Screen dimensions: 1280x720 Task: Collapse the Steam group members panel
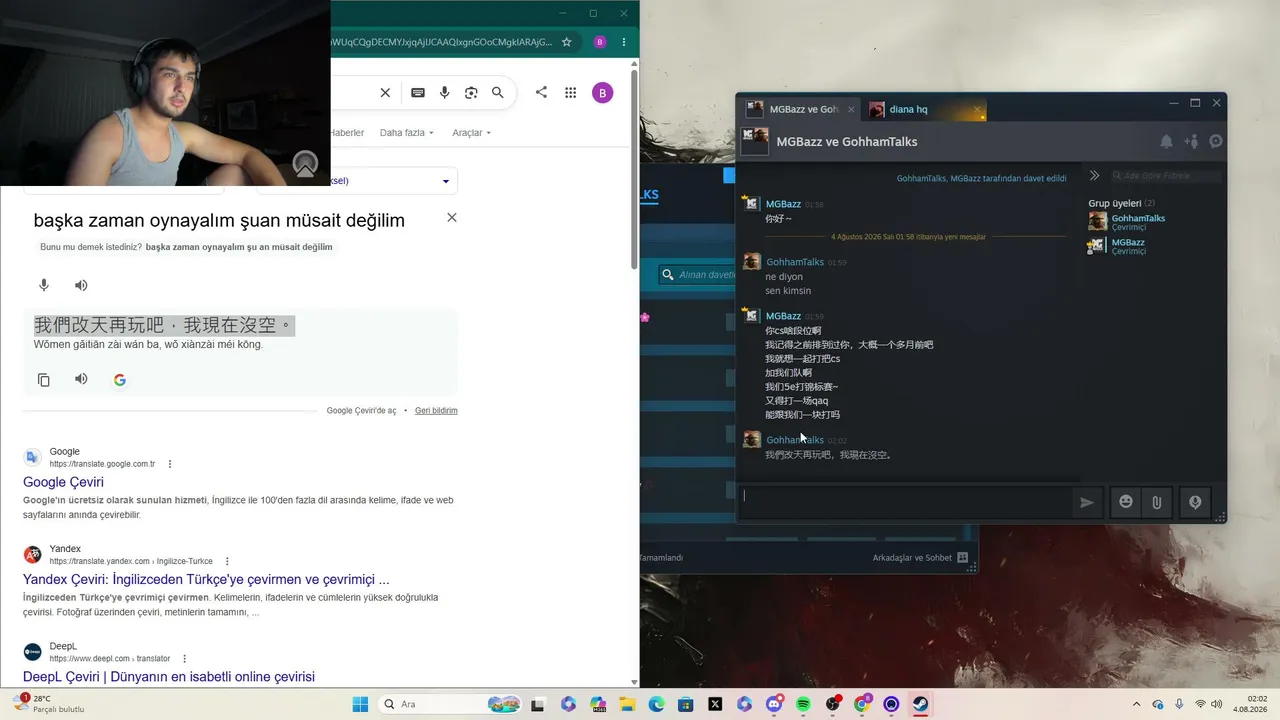pyautogui.click(x=1094, y=175)
